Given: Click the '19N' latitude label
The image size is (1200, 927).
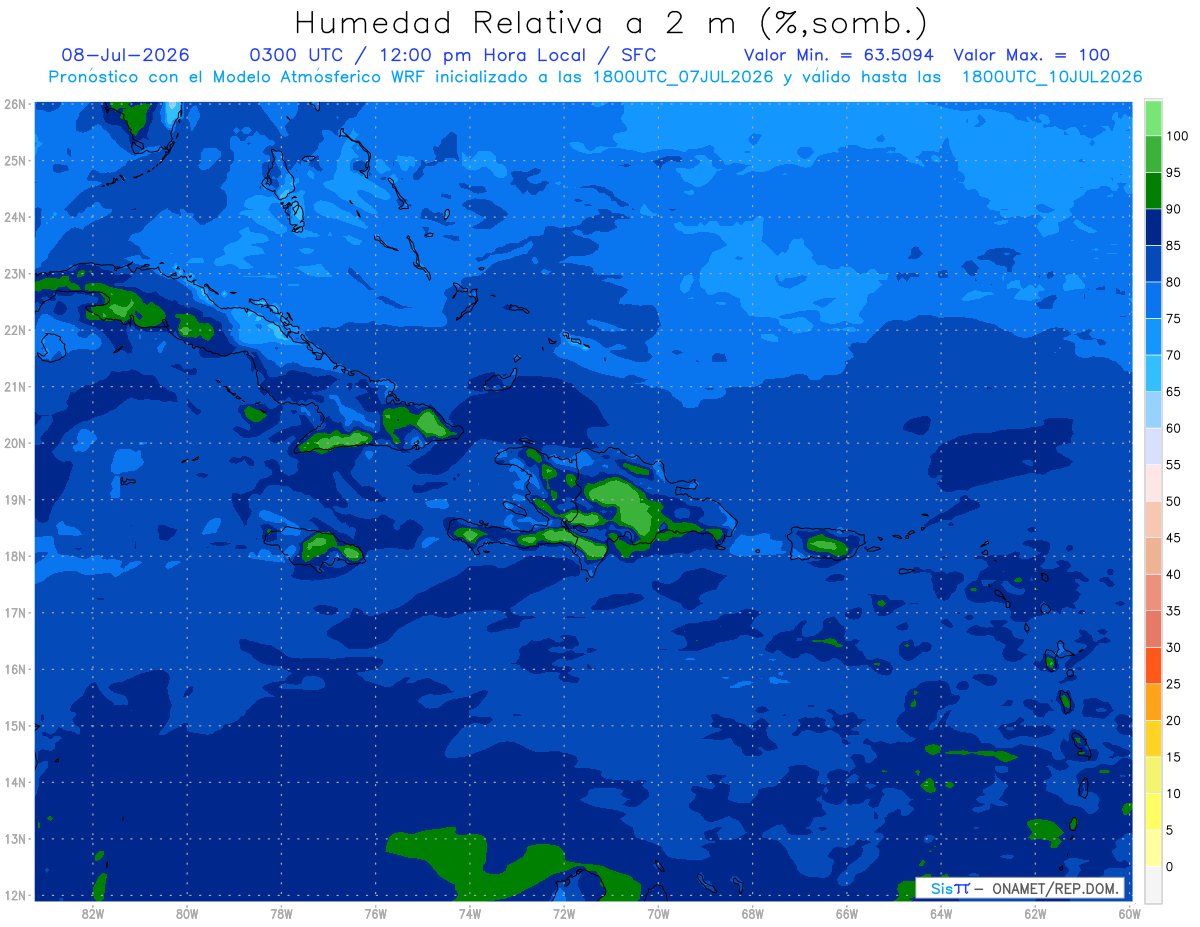Looking at the screenshot, I should [x=14, y=500].
